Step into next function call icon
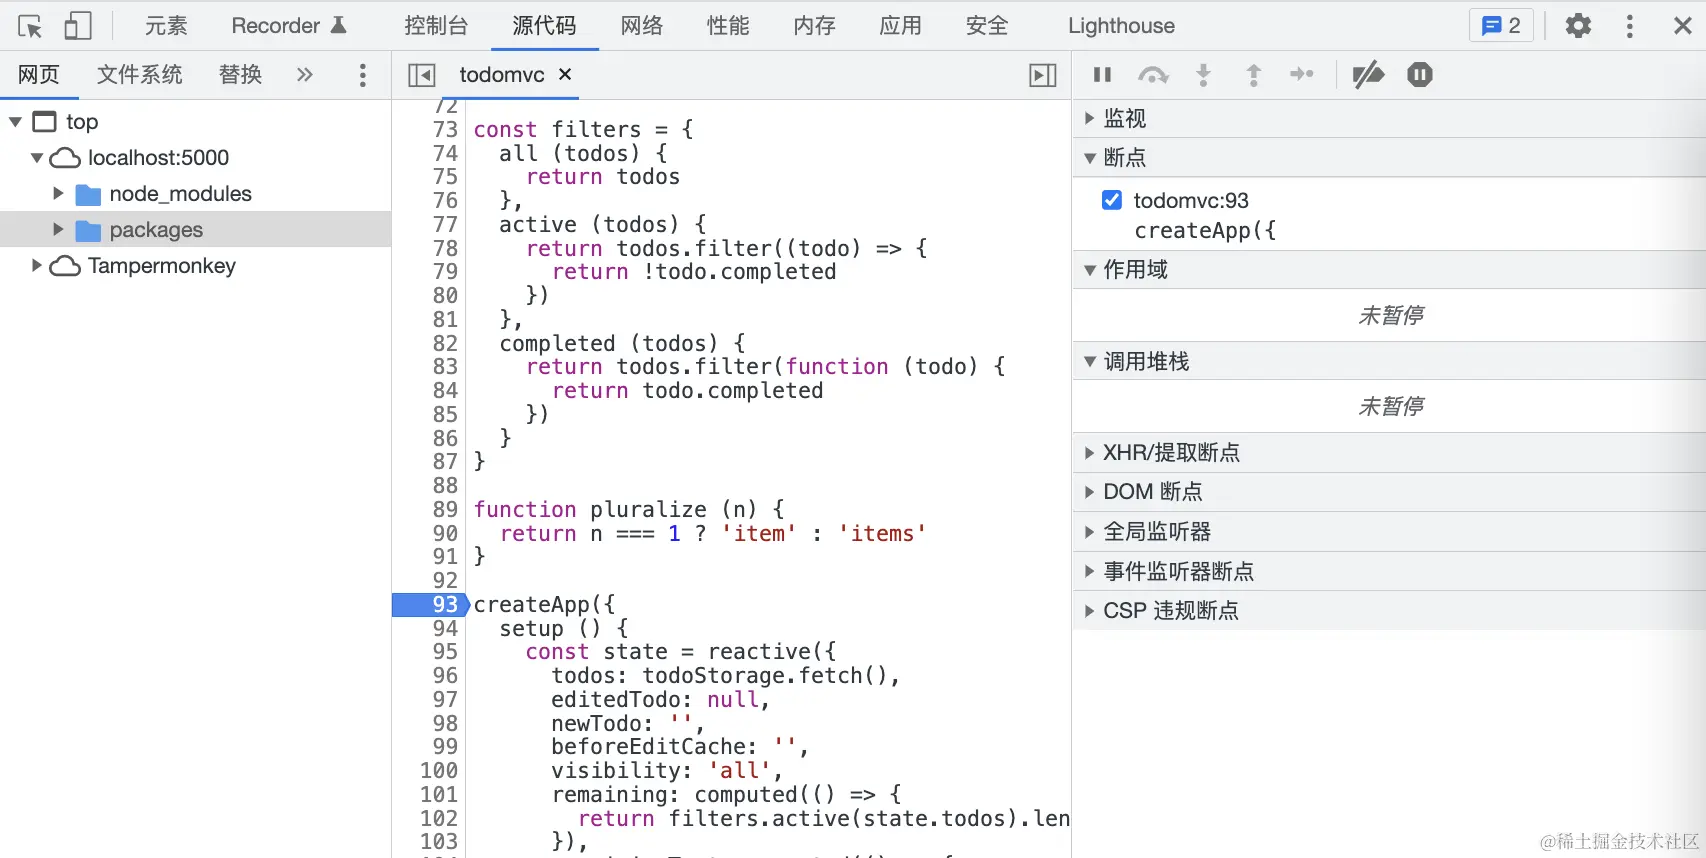The height and width of the screenshot is (858, 1706). (1204, 75)
